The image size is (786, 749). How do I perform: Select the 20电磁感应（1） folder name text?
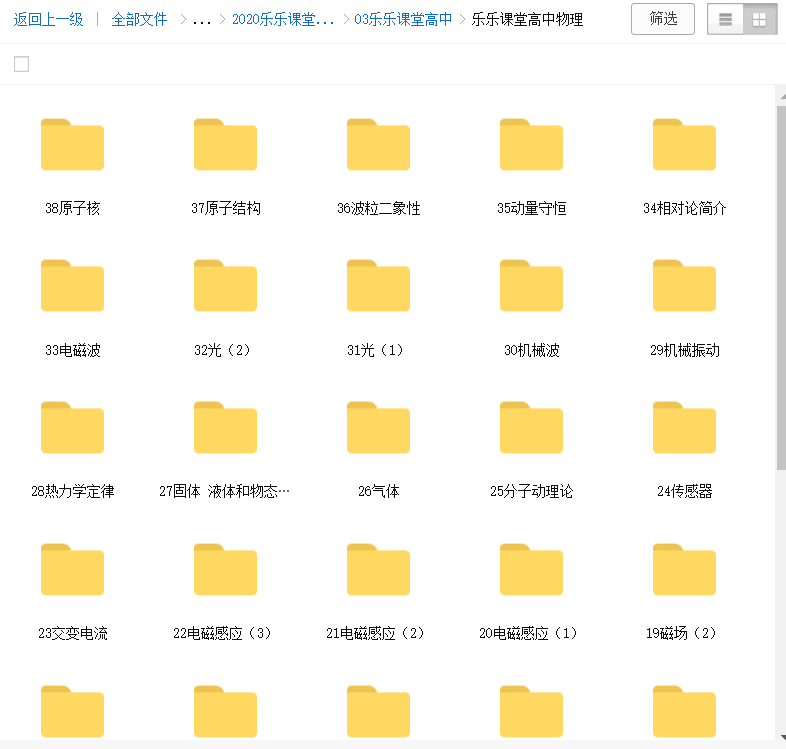tap(527, 633)
